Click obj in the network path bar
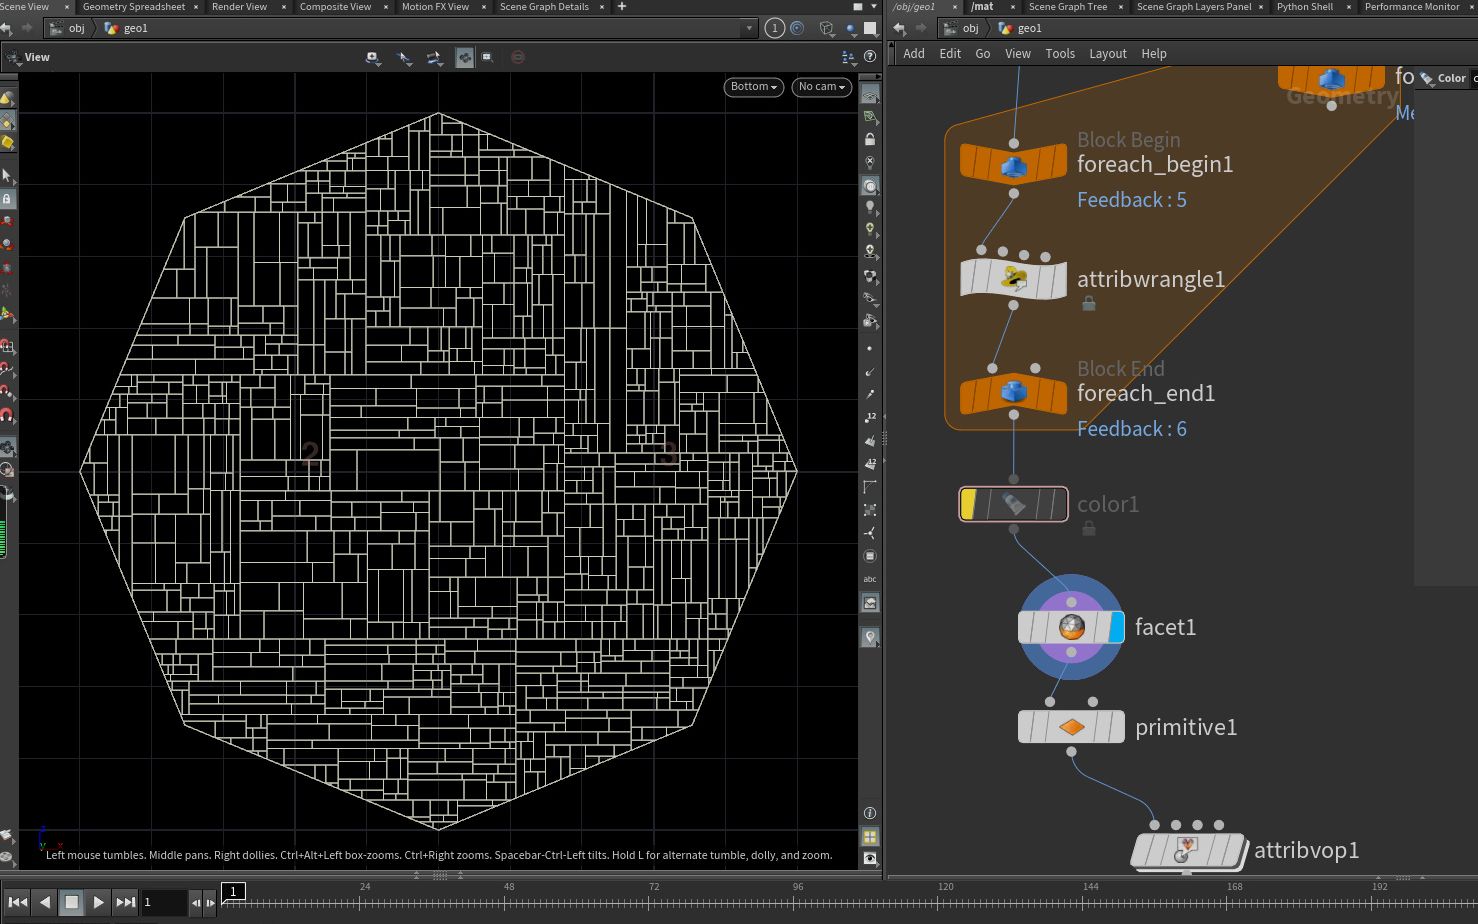 click(x=970, y=28)
